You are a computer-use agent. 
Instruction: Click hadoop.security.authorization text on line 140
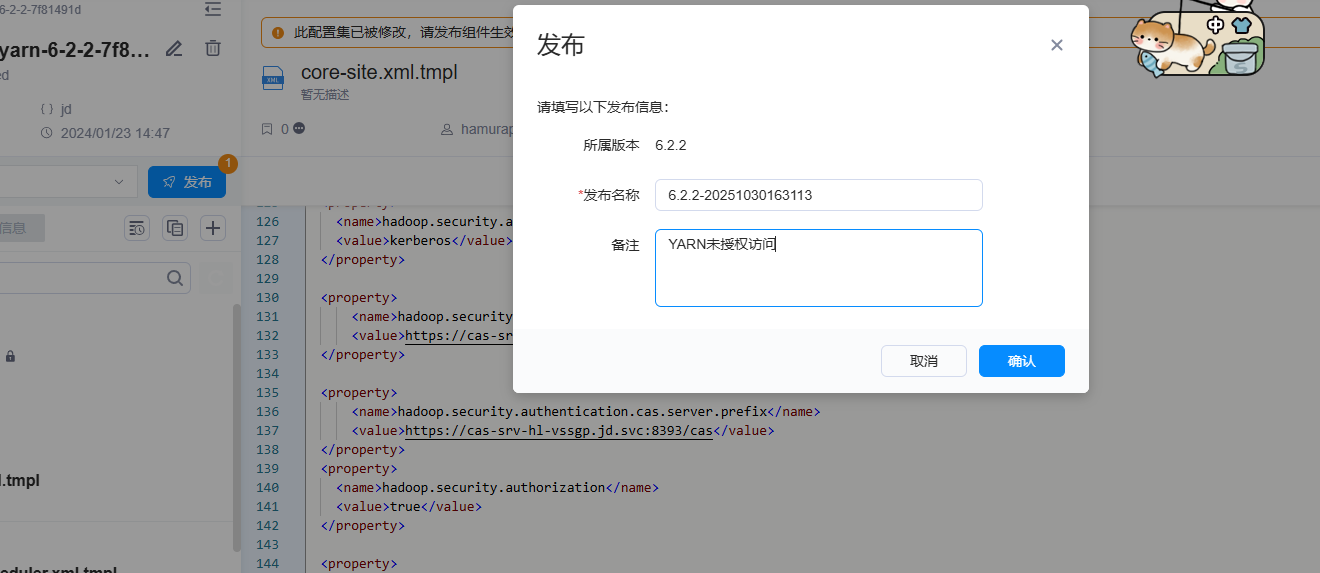click(494, 488)
